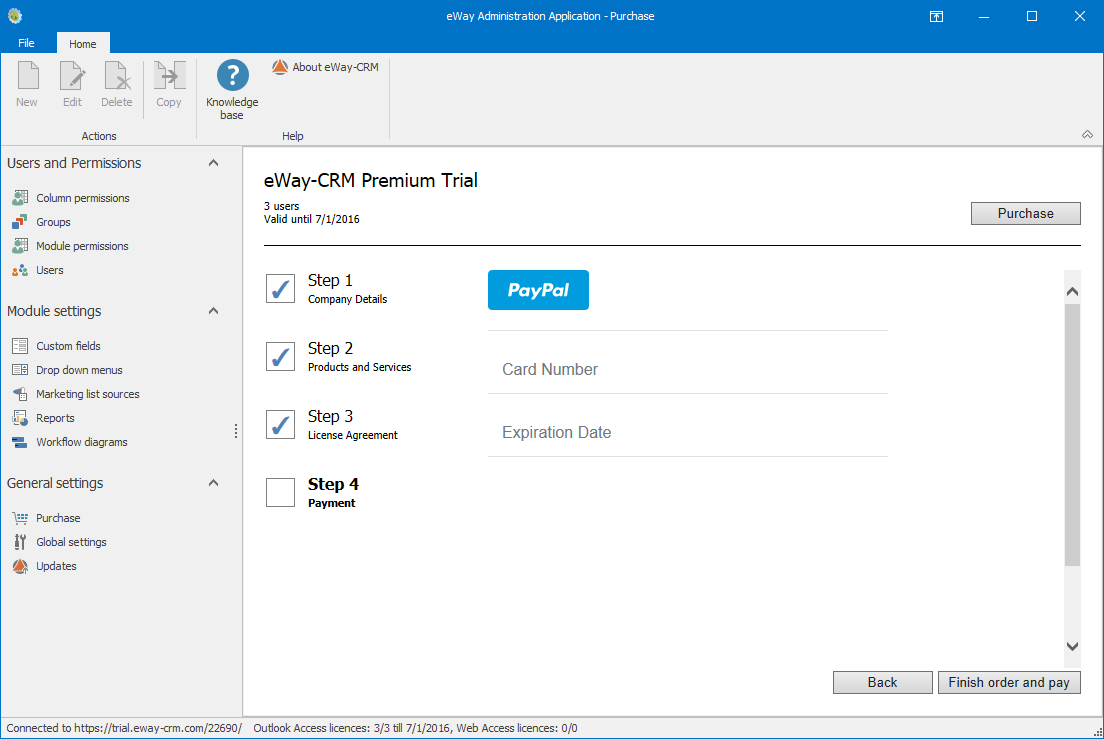1104x739 pixels.
Task: Click the Drop down menus icon
Action: pos(20,370)
